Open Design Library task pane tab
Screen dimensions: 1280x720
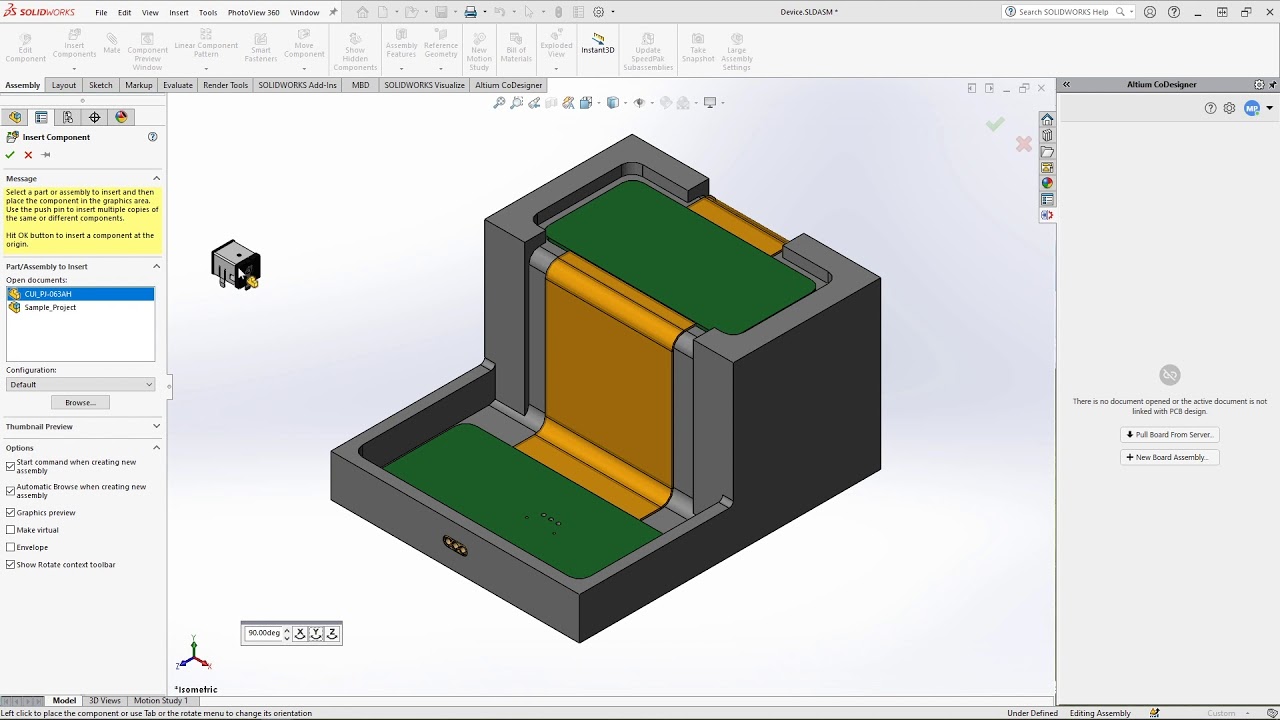1047,135
